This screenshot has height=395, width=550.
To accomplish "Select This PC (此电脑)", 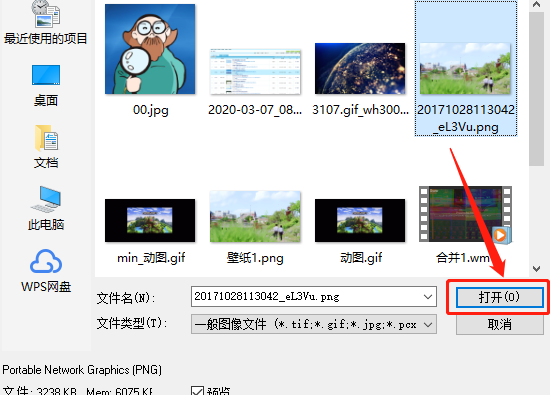I will coord(46,208).
